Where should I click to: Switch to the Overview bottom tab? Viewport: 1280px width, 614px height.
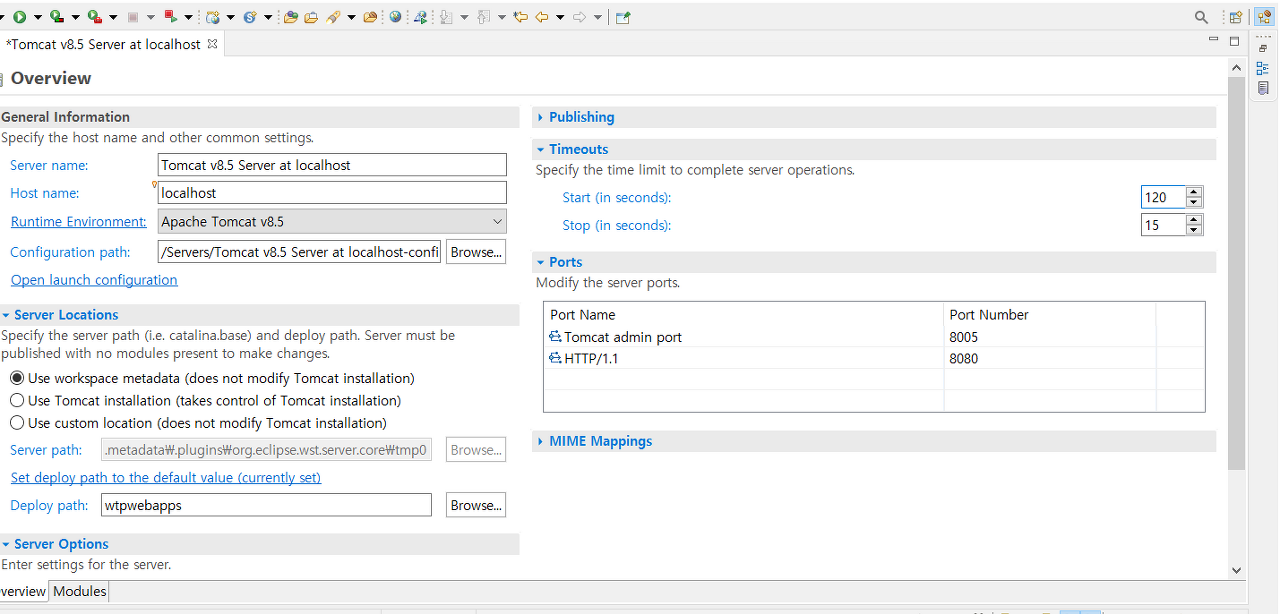[22, 591]
